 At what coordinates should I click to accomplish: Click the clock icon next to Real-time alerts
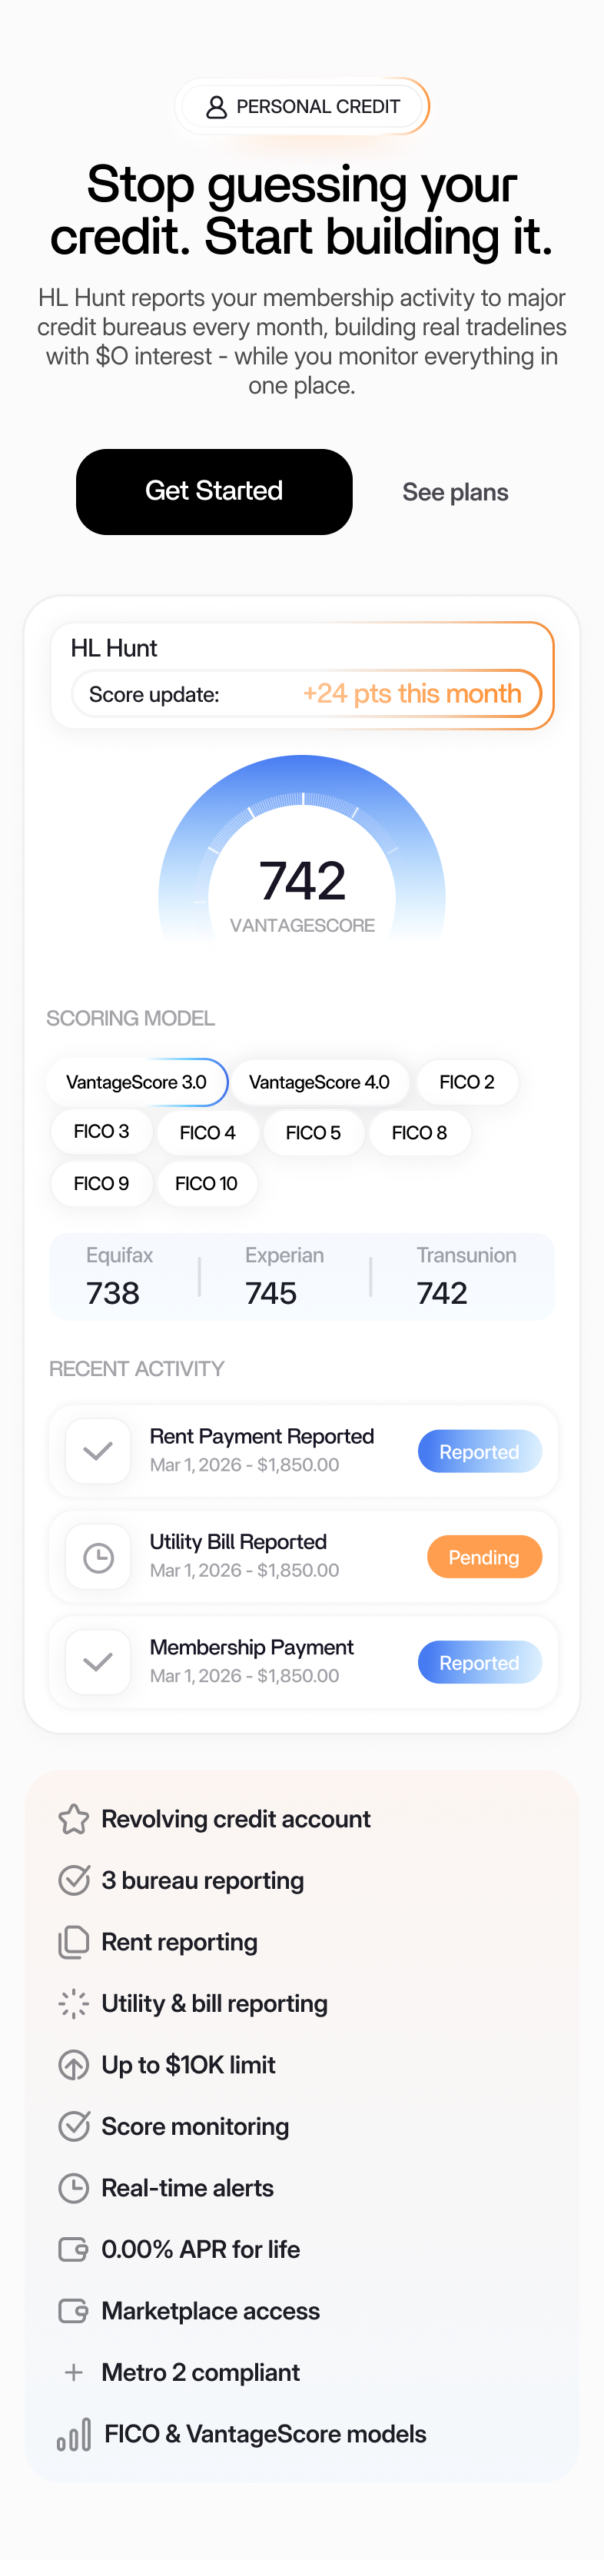coord(74,2188)
